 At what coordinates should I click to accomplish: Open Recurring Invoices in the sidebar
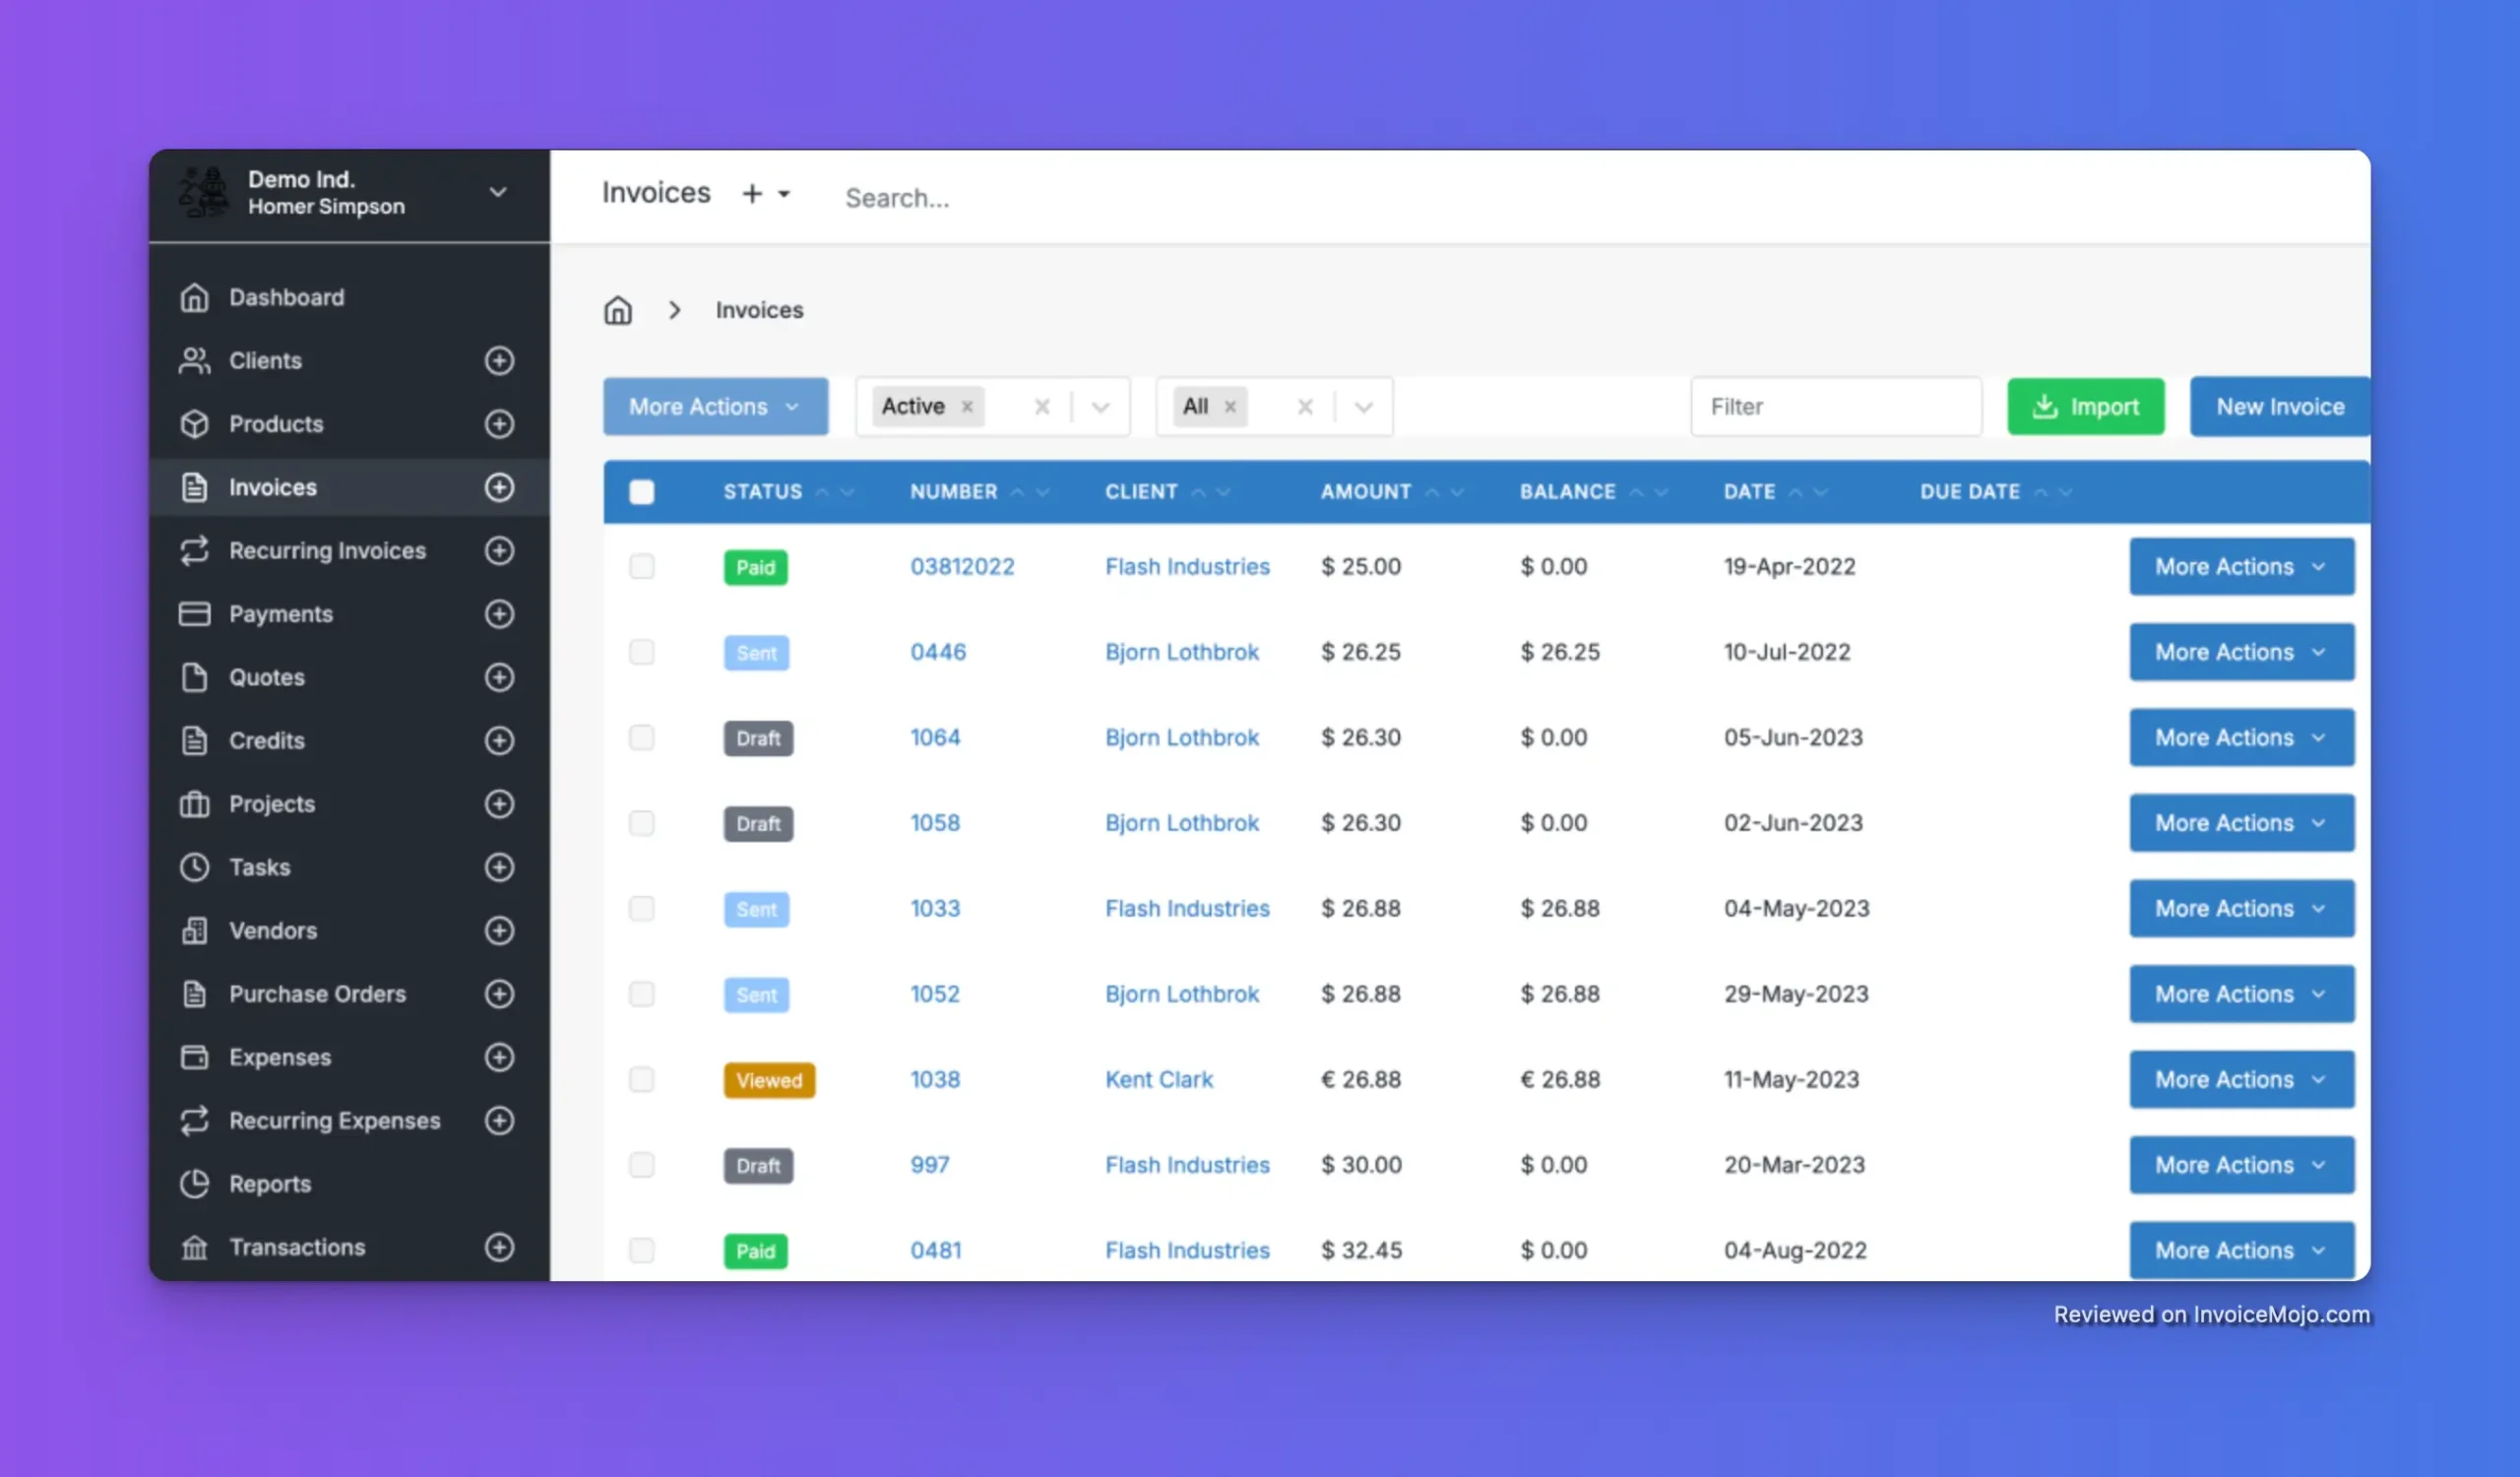(x=327, y=551)
